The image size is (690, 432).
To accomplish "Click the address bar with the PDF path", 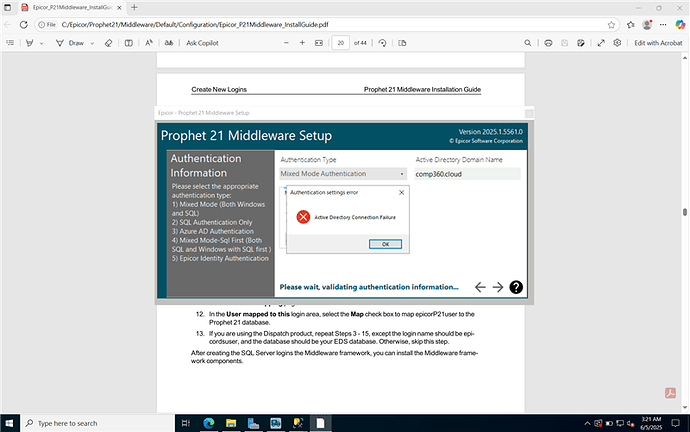I will point(326,25).
